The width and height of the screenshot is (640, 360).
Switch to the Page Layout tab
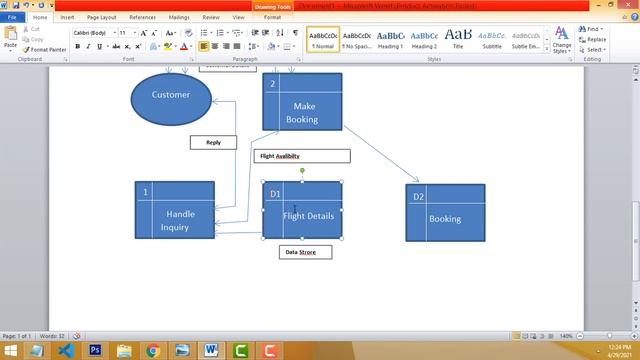click(x=102, y=18)
